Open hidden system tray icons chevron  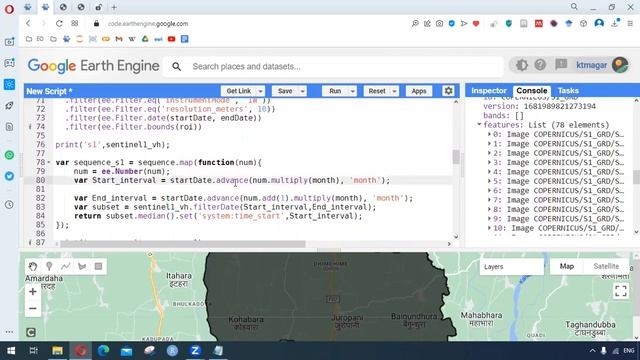click(592, 351)
